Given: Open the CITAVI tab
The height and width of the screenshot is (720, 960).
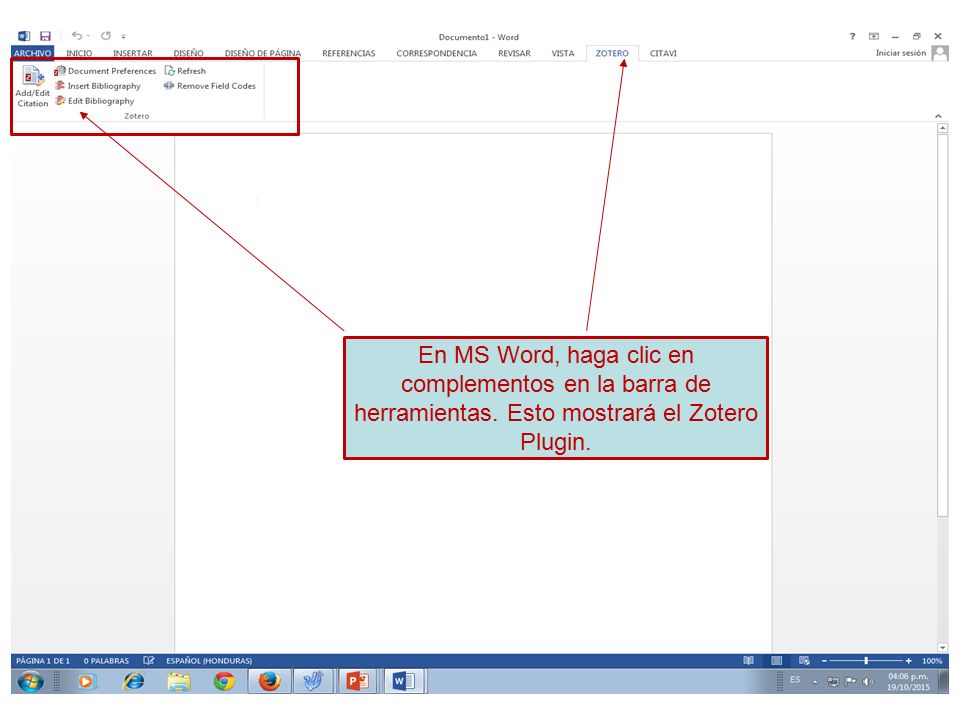Looking at the screenshot, I should (663, 53).
